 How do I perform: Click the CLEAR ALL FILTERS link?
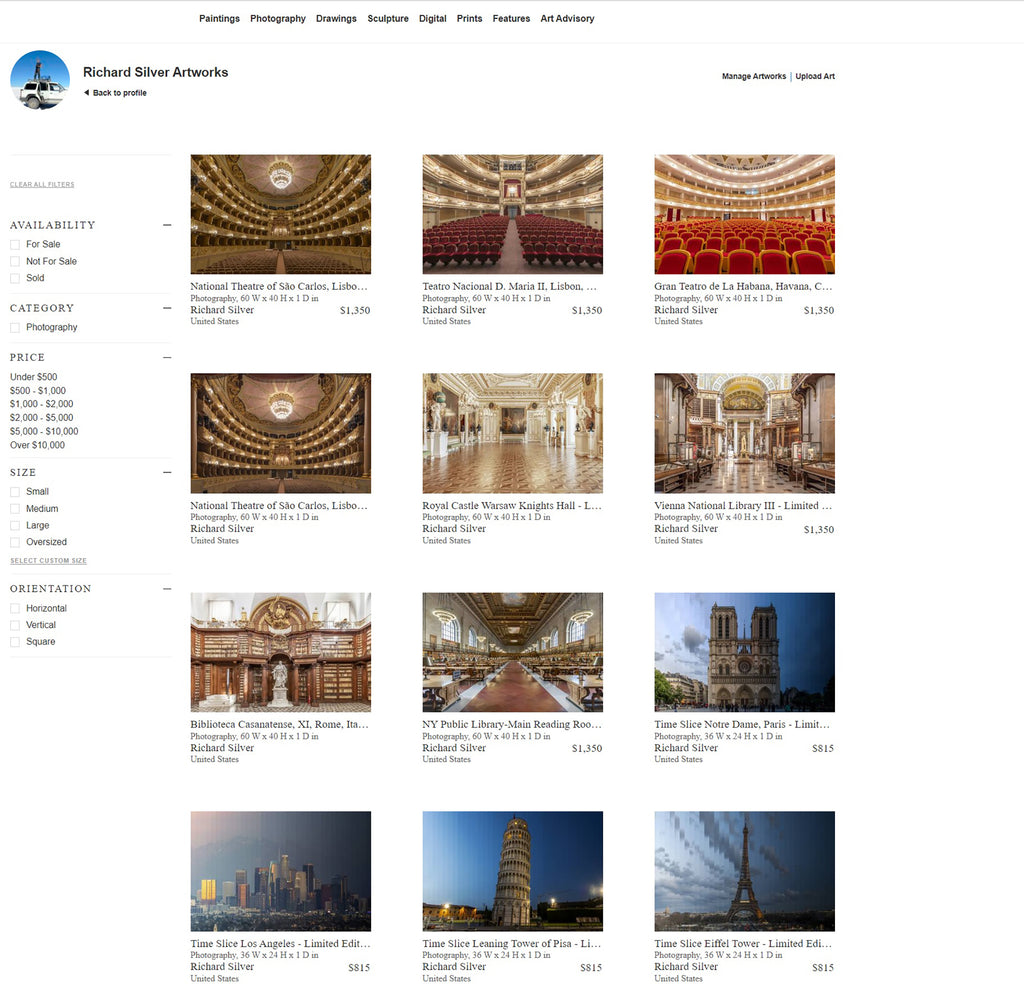point(42,184)
